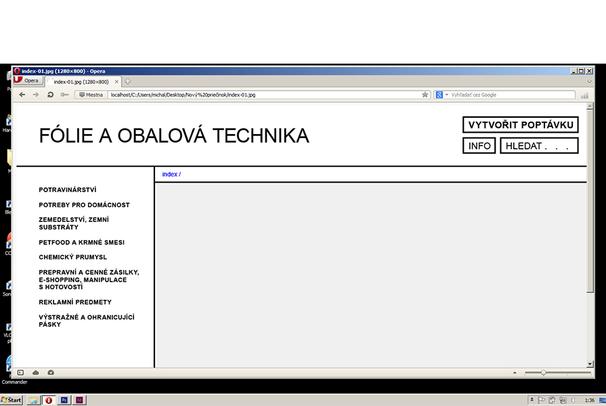
Task: Click into the HLEDAT search box
Action: click(538, 146)
